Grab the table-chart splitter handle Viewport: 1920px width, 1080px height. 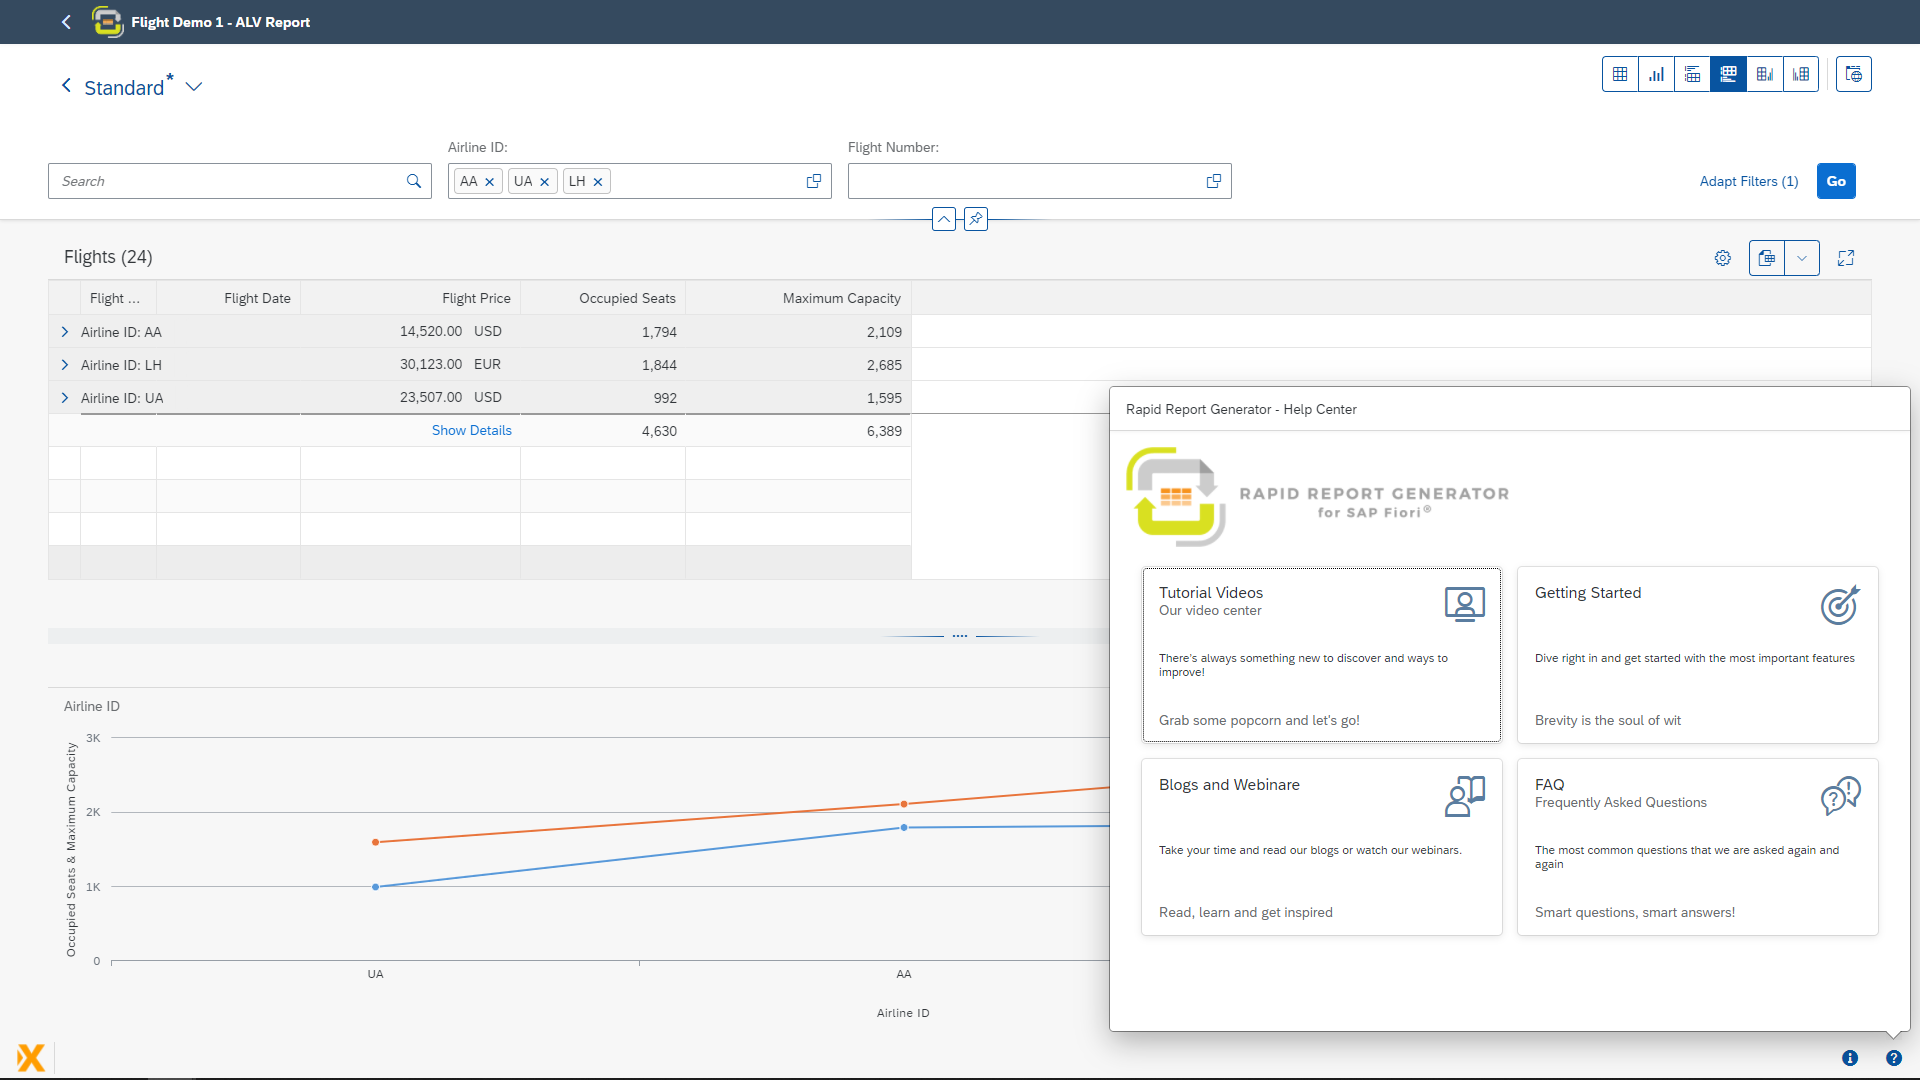959,636
